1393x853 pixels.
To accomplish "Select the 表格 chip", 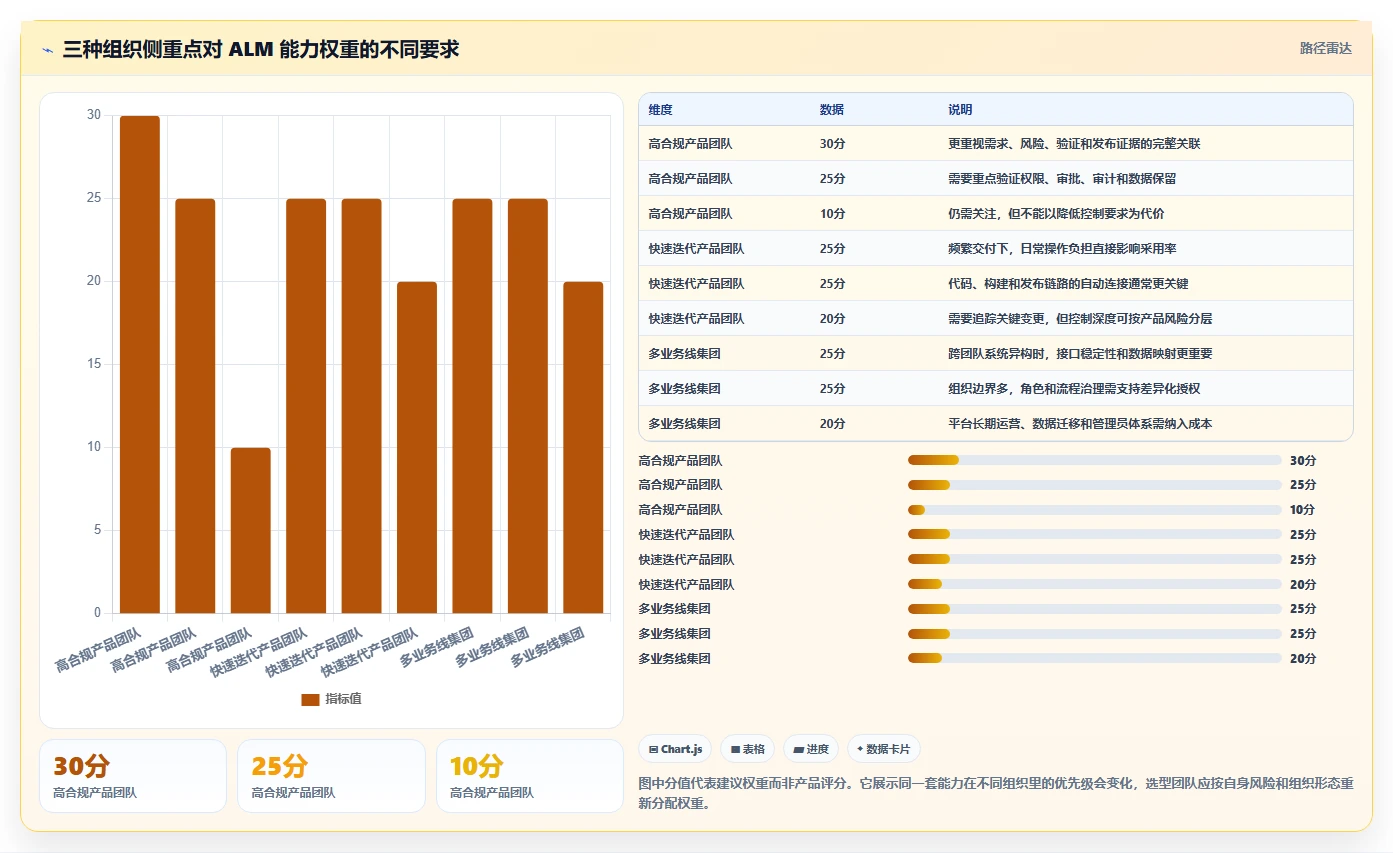I will coord(748,749).
